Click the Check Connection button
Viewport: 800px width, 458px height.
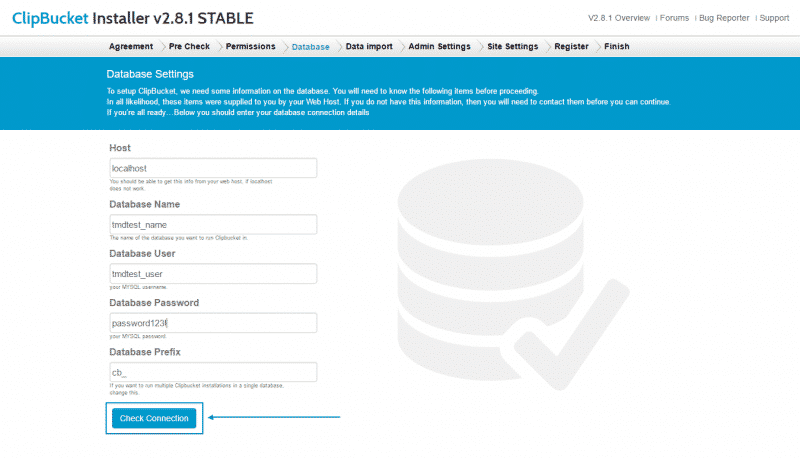[x=154, y=418]
